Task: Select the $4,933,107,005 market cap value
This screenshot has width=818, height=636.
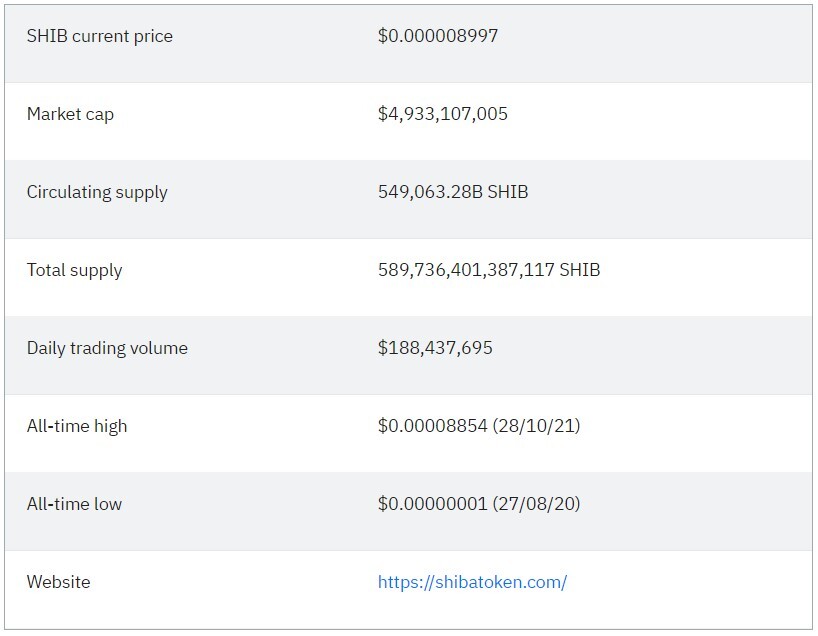Action: coord(442,114)
